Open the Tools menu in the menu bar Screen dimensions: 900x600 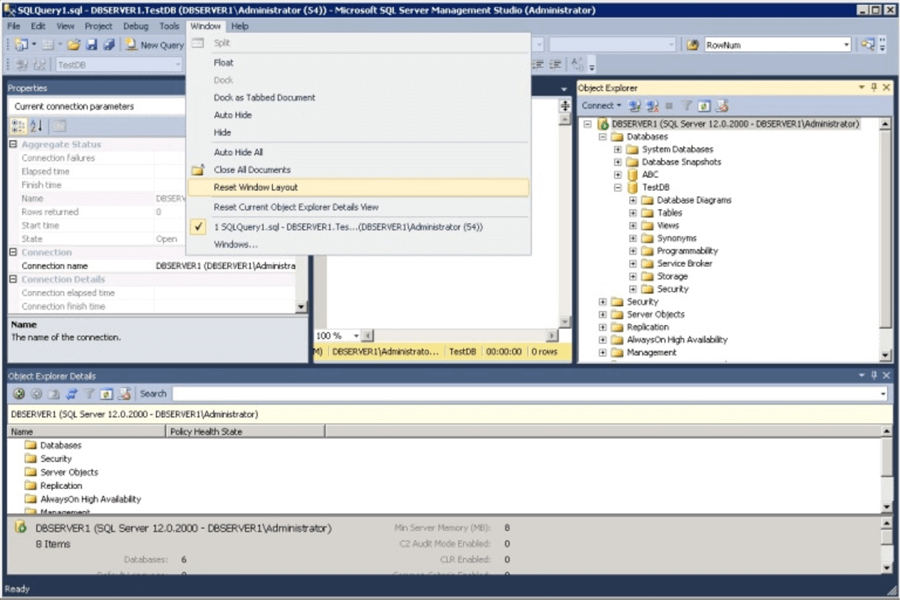pos(169,26)
